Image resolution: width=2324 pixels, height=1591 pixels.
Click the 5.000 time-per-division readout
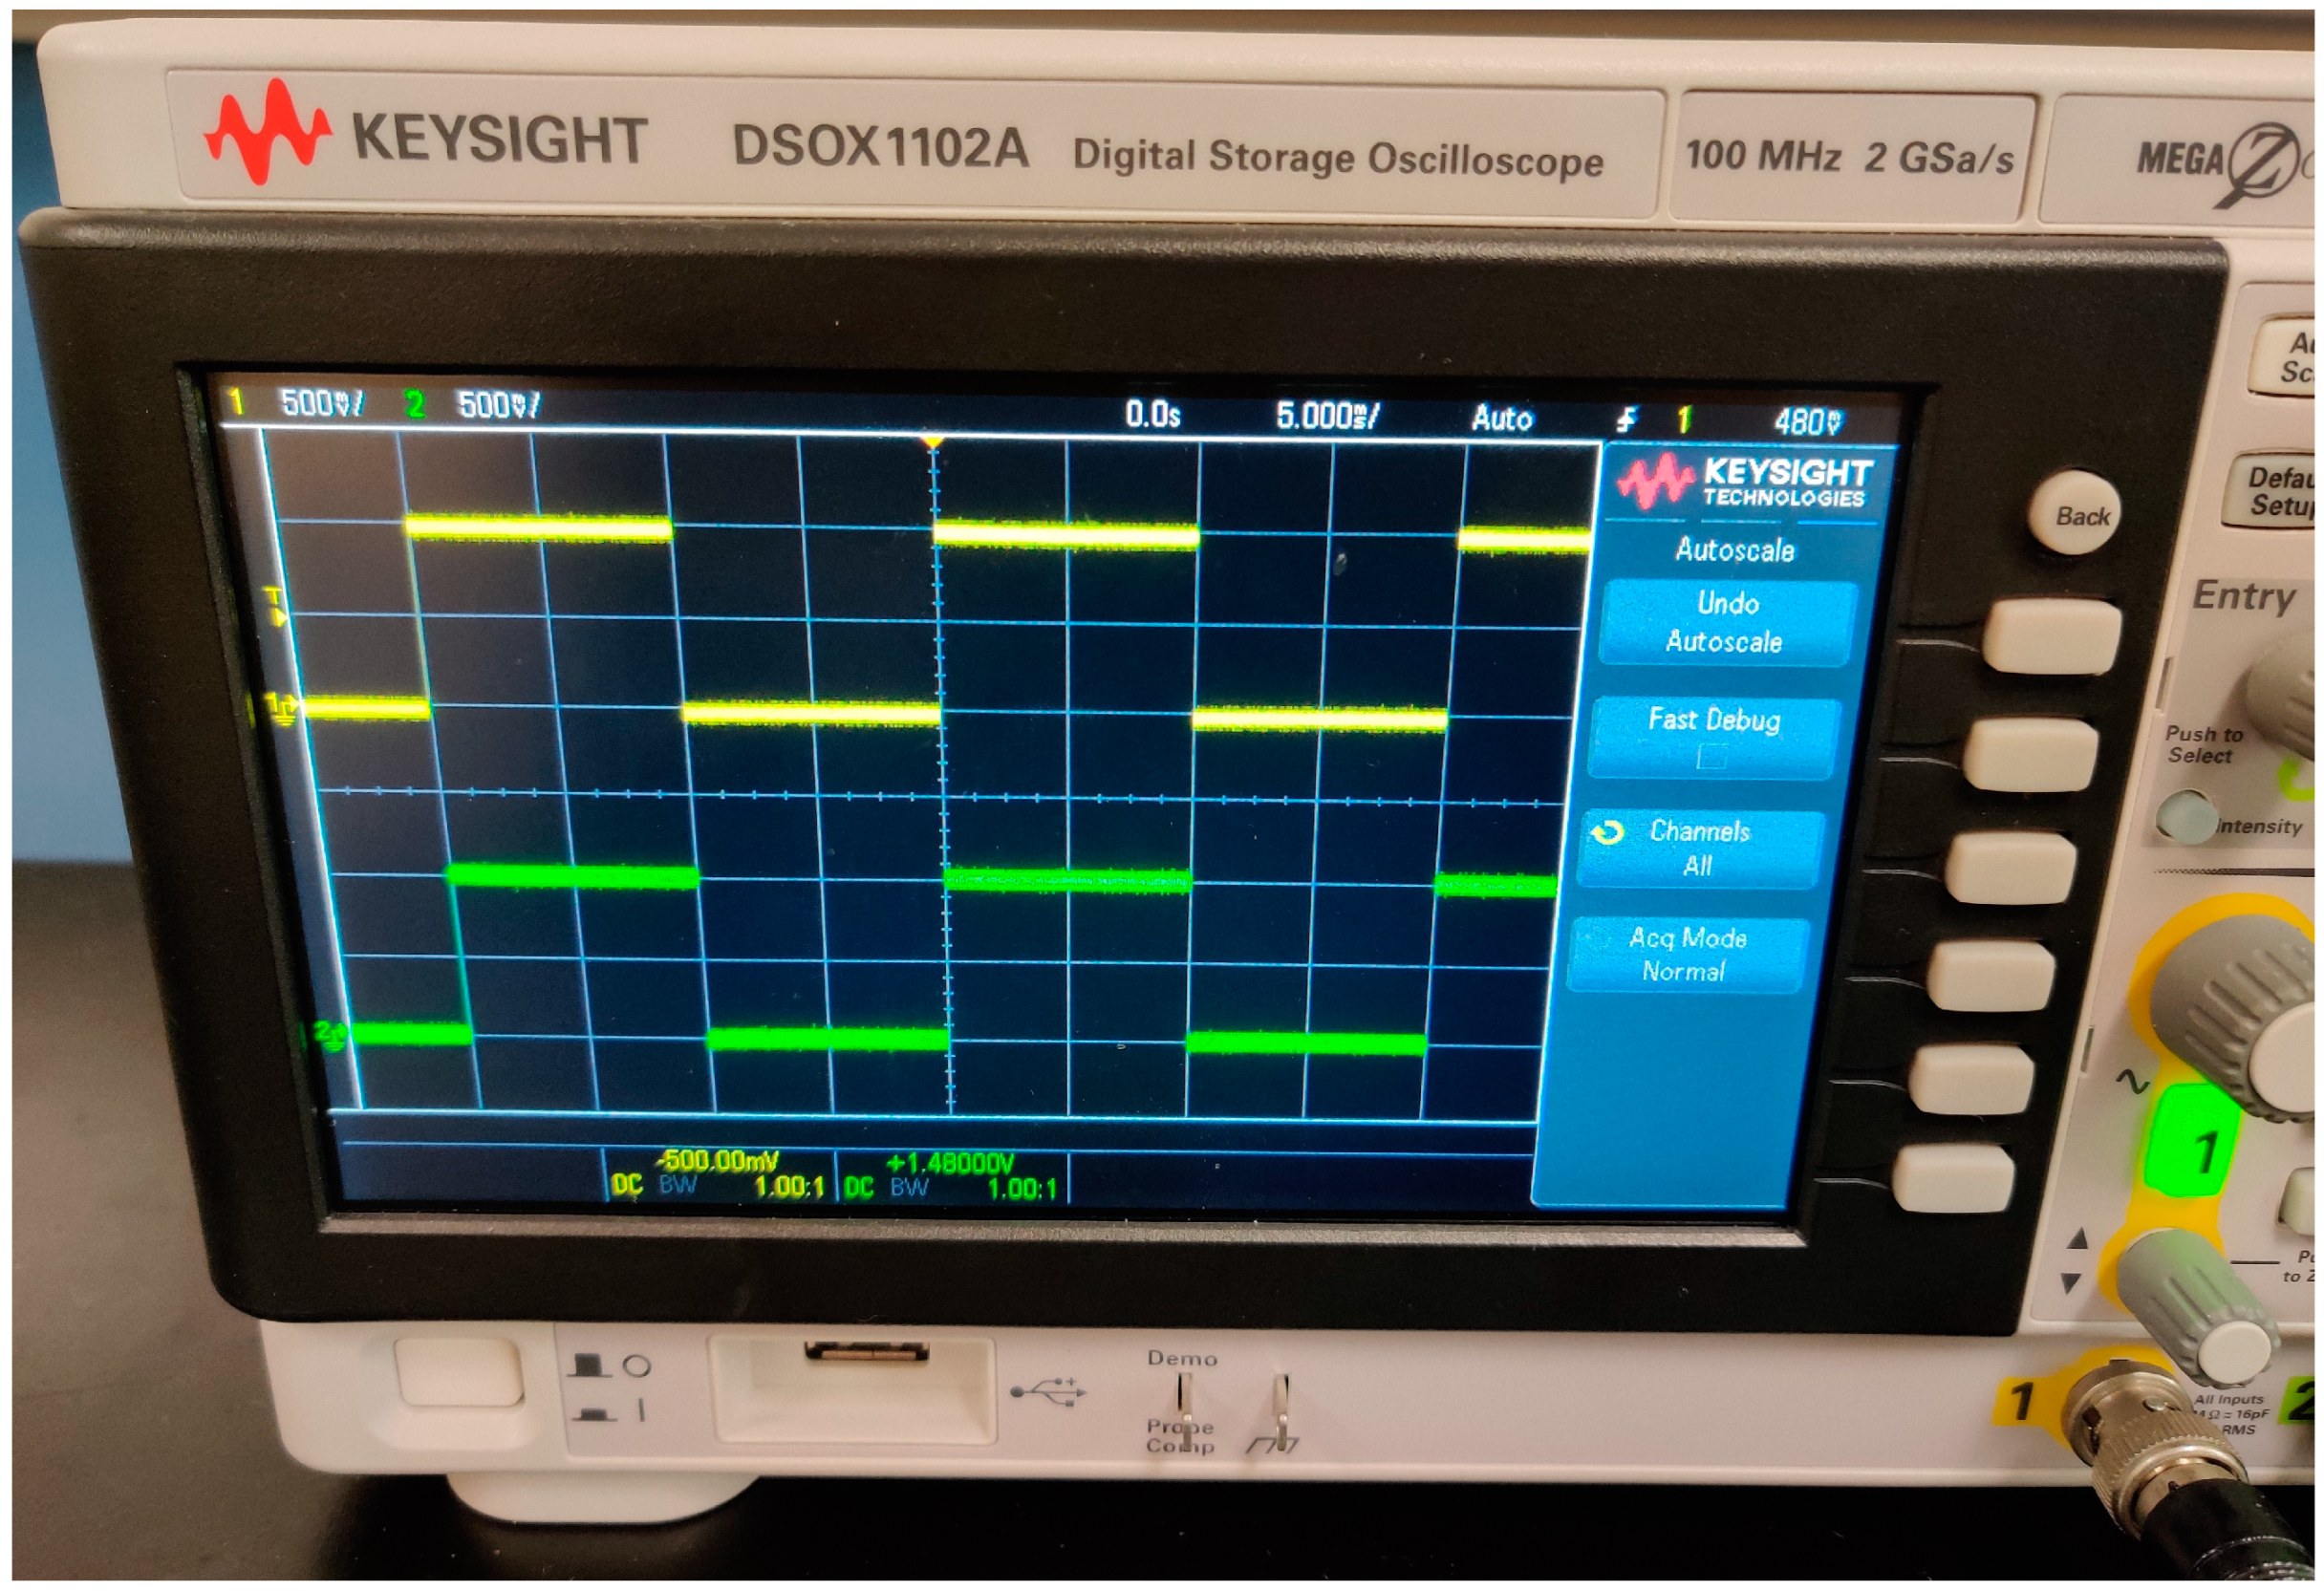pyautogui.click(x=1327, y=416)
